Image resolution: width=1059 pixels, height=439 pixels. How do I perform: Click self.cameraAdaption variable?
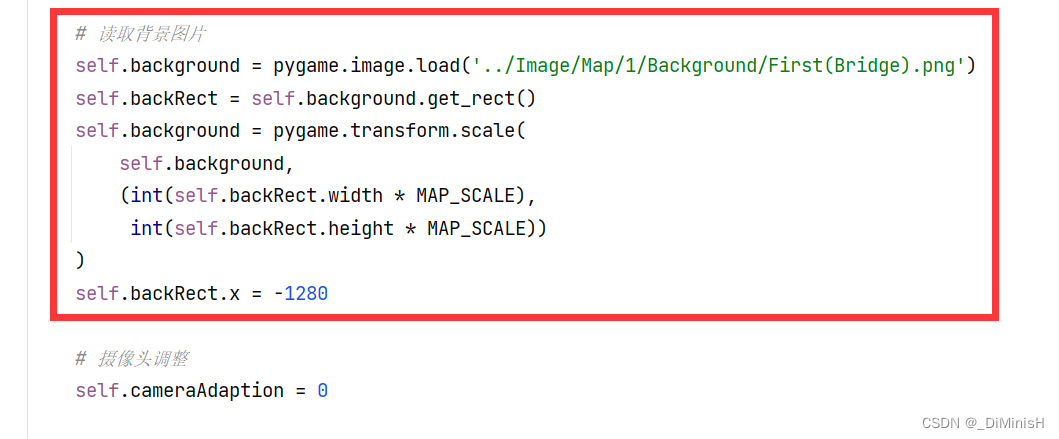(180, 391)
